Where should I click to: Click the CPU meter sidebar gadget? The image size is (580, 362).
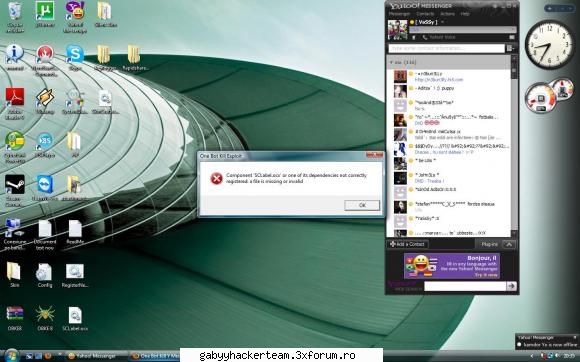click(x=549, y=96)
